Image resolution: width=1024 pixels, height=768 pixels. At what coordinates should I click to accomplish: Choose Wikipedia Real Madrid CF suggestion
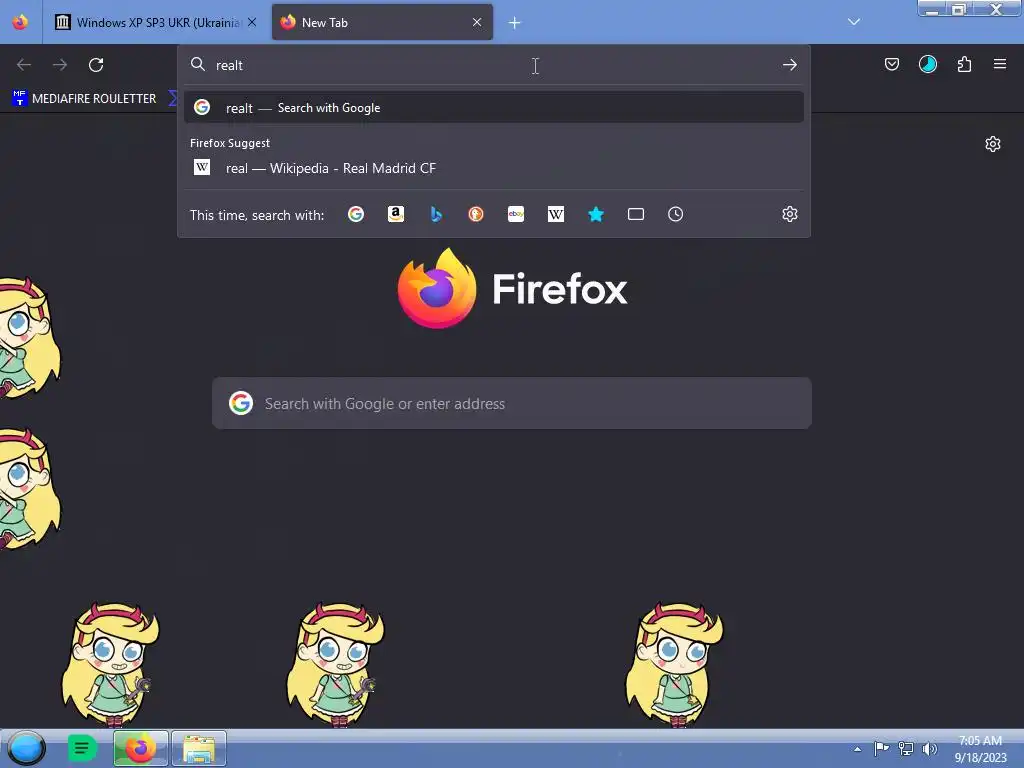494,168
